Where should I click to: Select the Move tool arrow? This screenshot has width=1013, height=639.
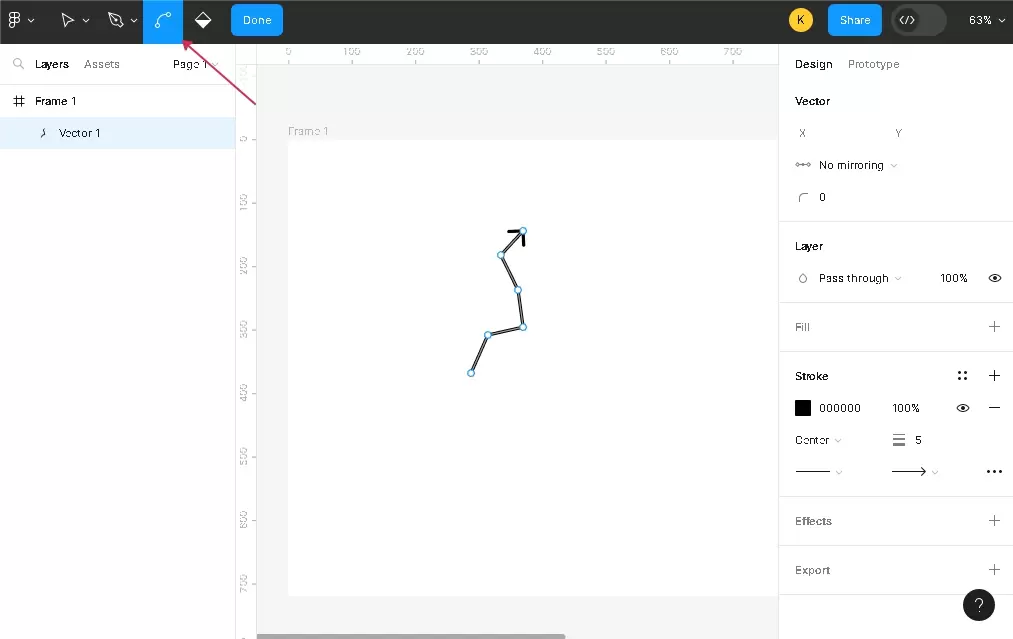coord(67,20)
